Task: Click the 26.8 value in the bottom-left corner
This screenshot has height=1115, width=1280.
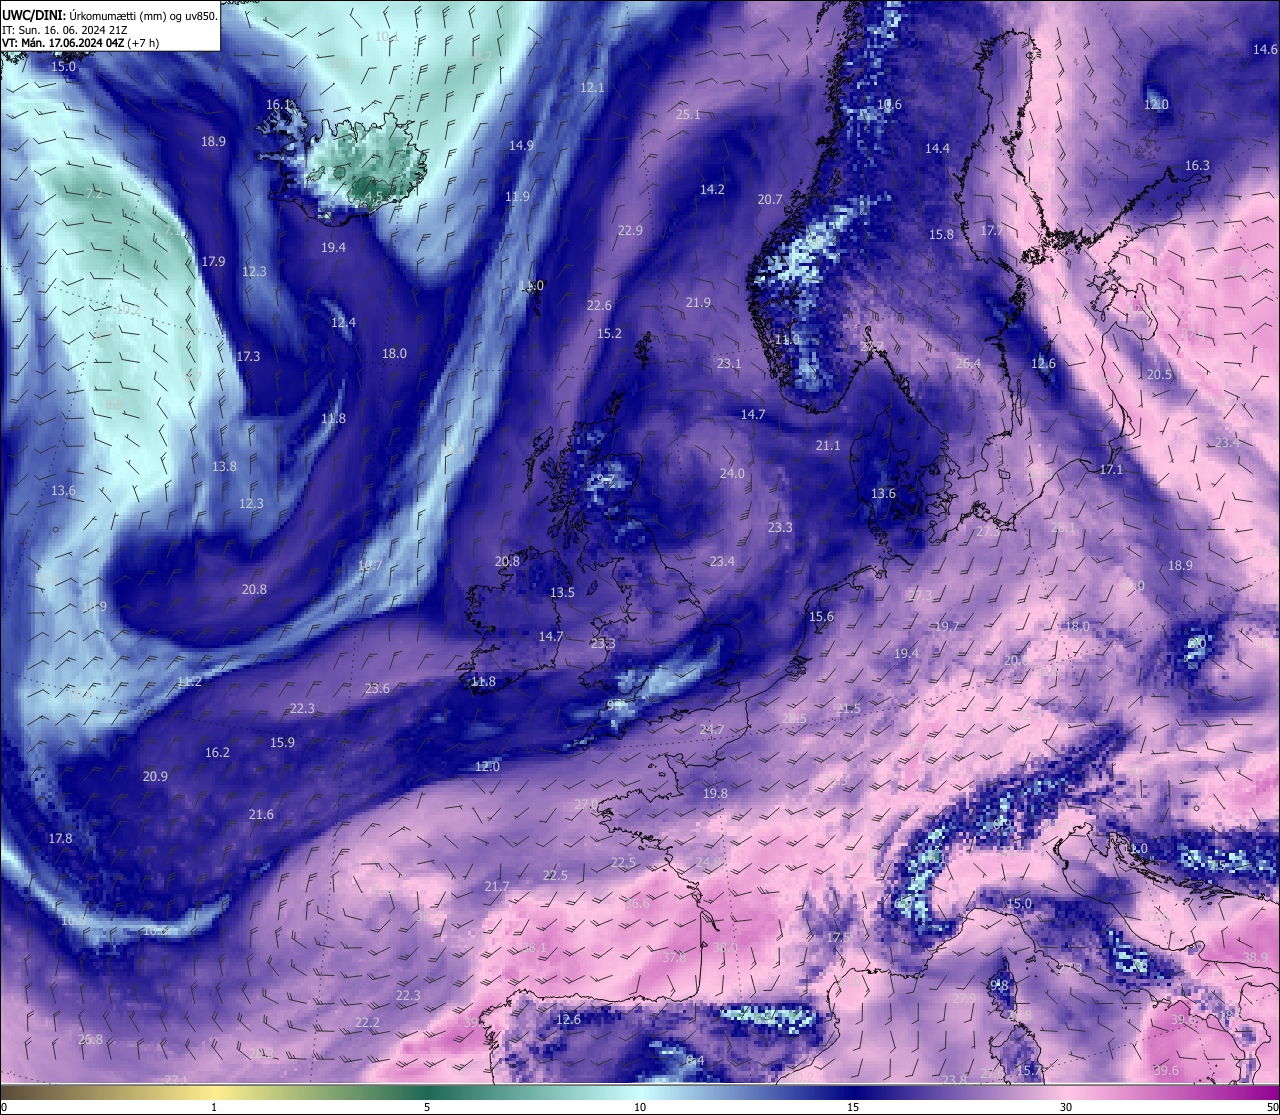Action: tap(90, 1040)
